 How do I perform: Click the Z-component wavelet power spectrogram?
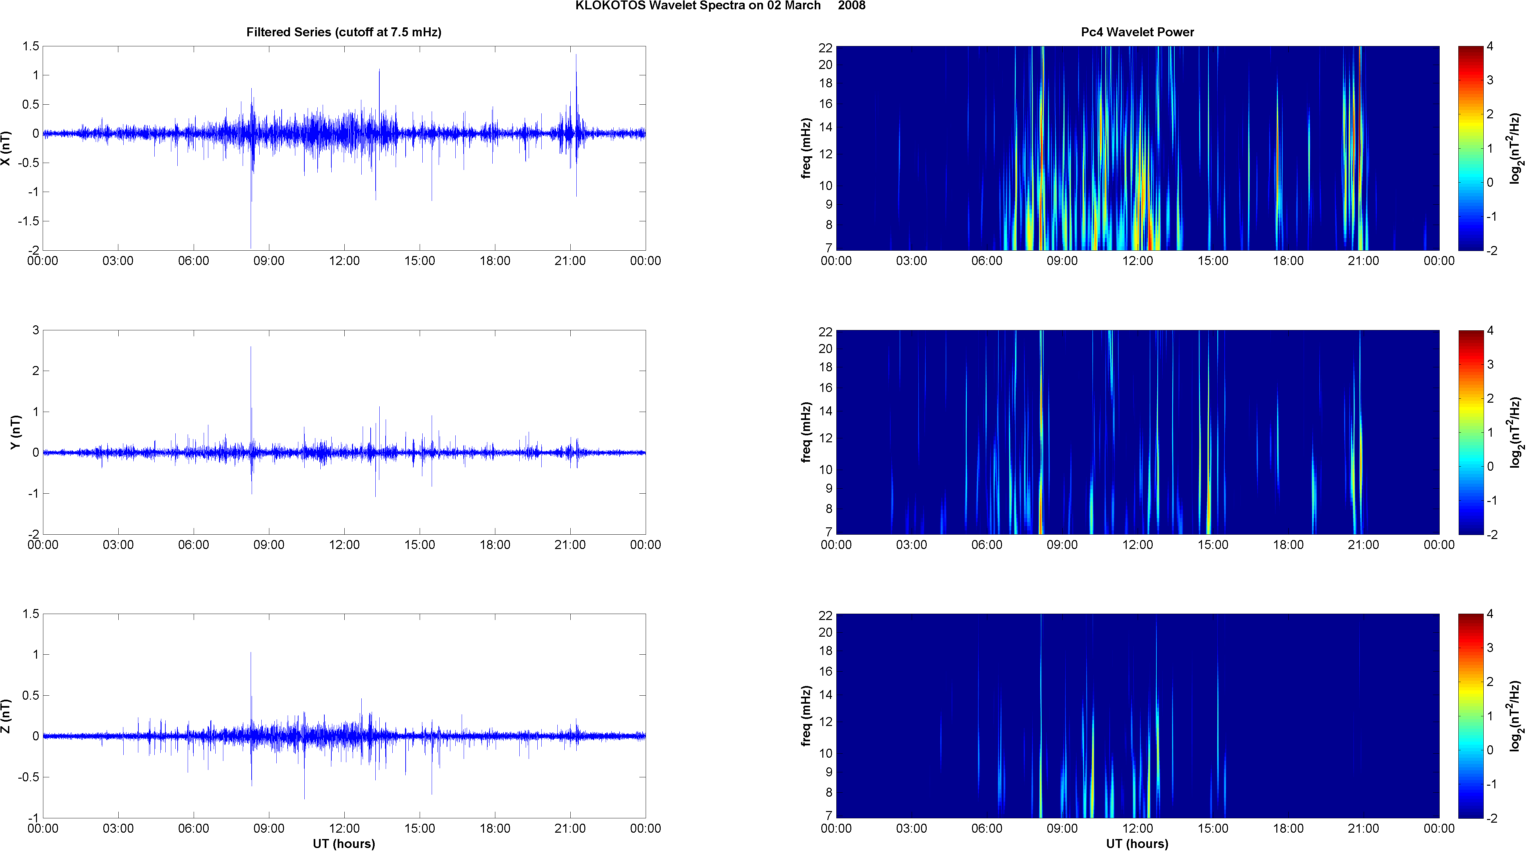pyautogui.click(x=1137, y=716)
